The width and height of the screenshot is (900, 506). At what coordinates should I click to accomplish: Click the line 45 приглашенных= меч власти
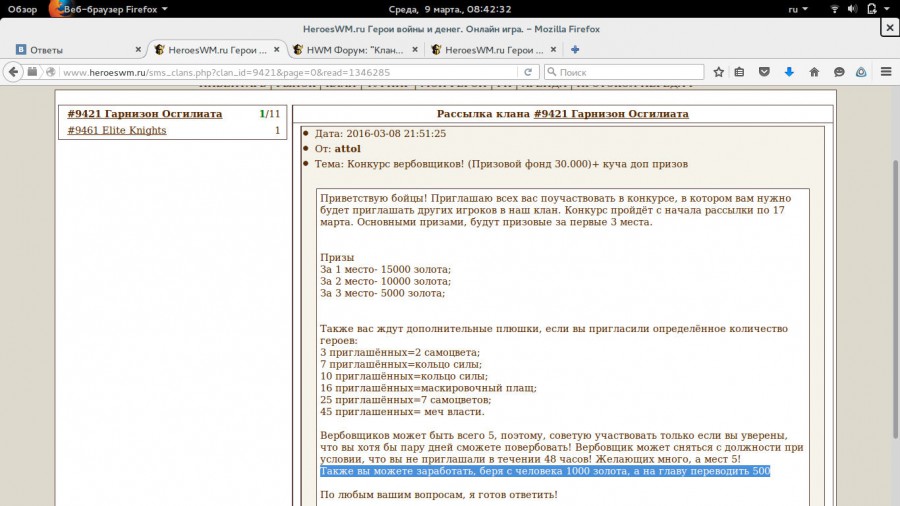402,412
